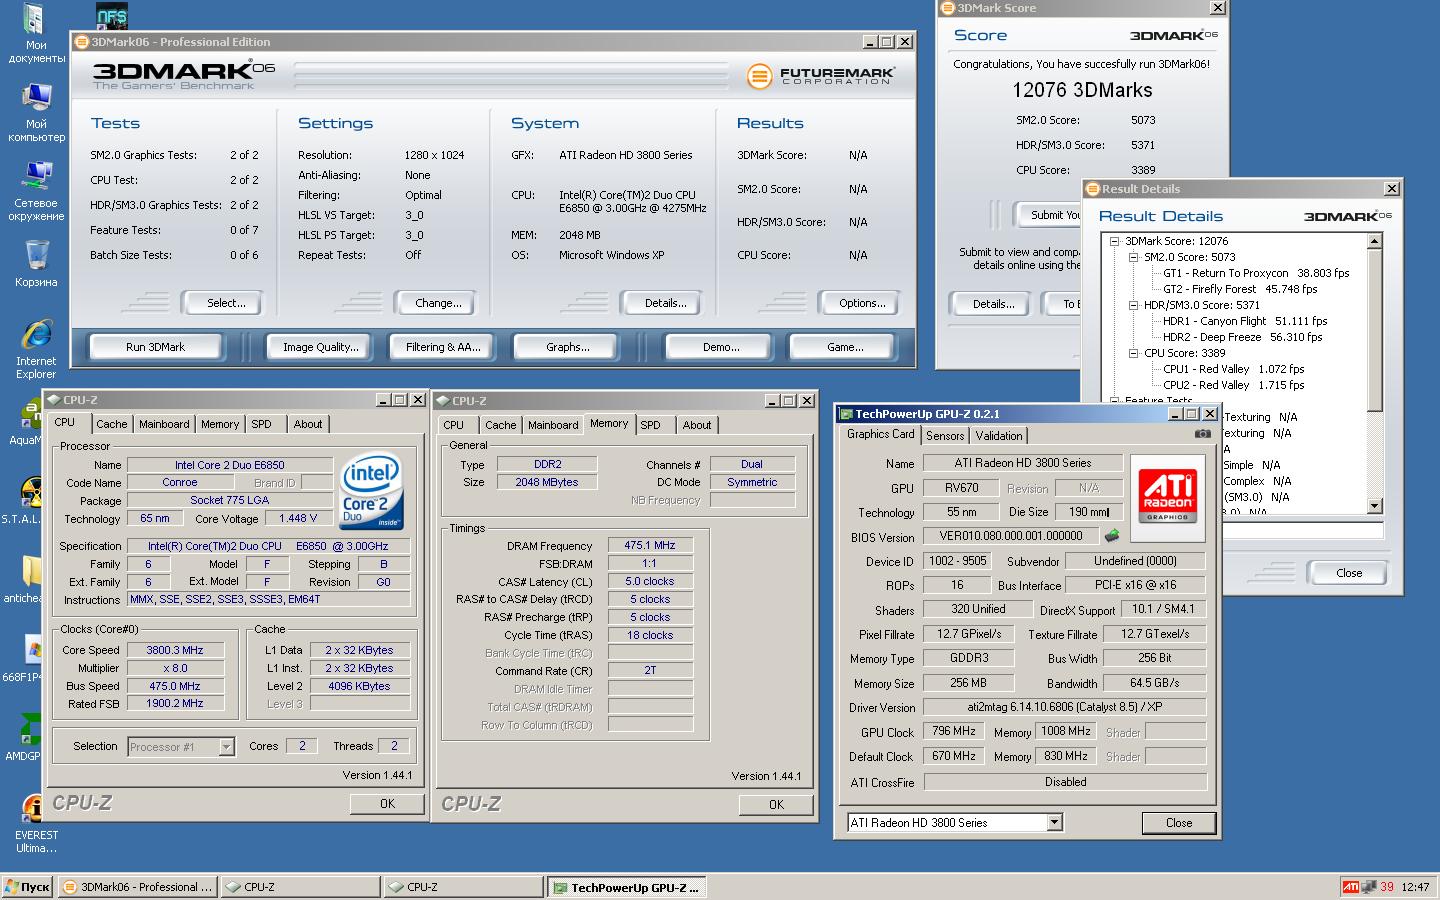
Task: Click Run 3DMark button
Action: tap(155, 347)
